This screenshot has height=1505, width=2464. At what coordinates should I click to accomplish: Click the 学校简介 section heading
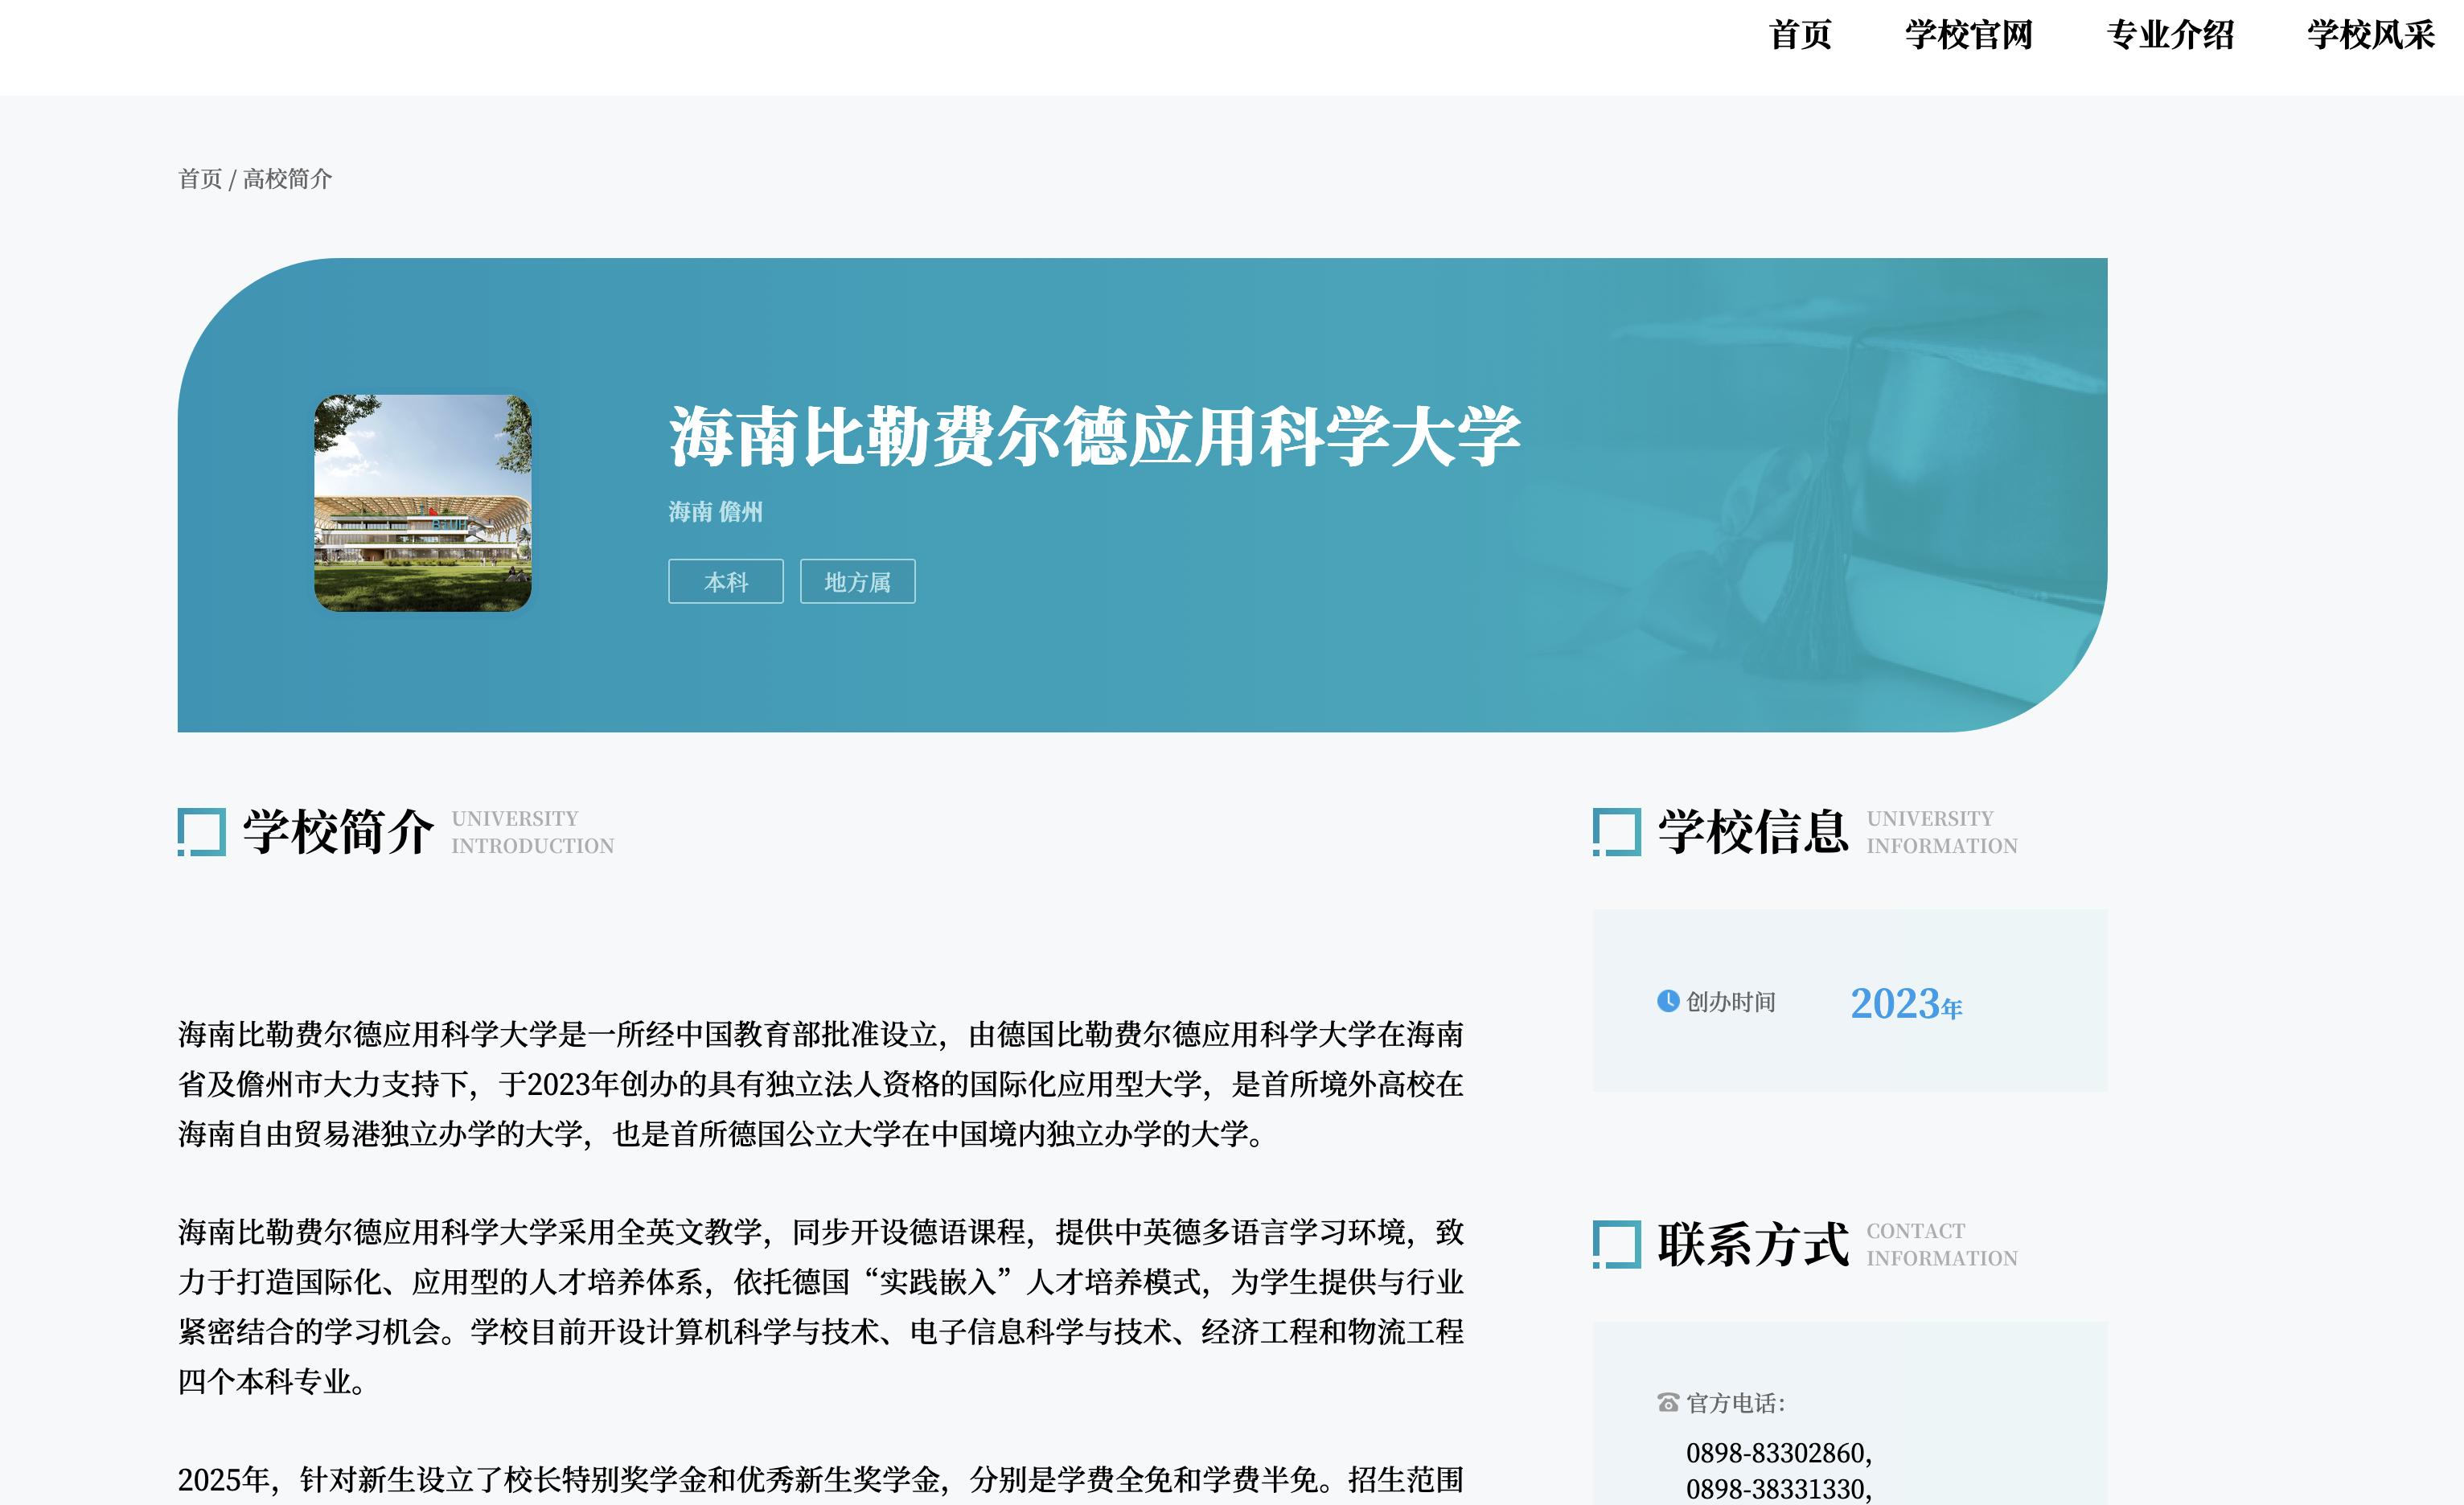click(338, 832)
